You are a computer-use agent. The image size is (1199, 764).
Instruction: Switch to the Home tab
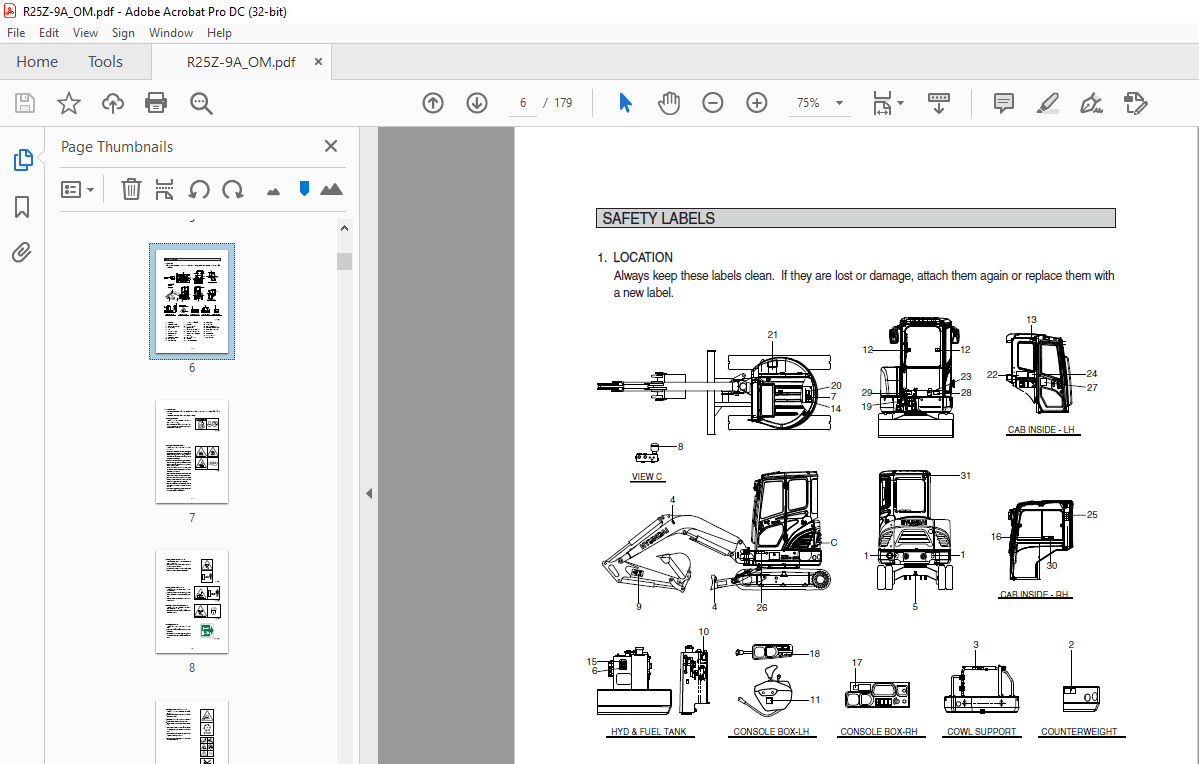(37, 62)
